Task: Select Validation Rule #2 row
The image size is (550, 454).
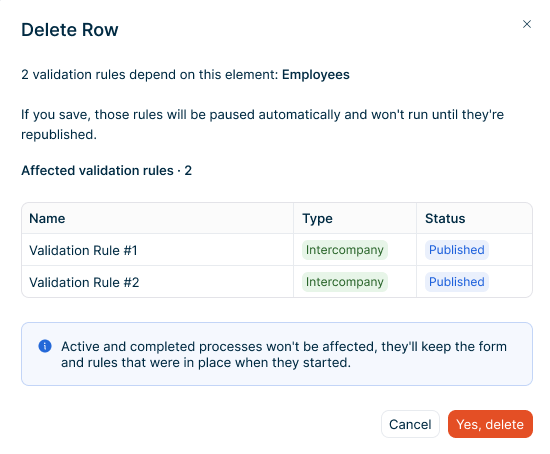Action: click(277, 282)
